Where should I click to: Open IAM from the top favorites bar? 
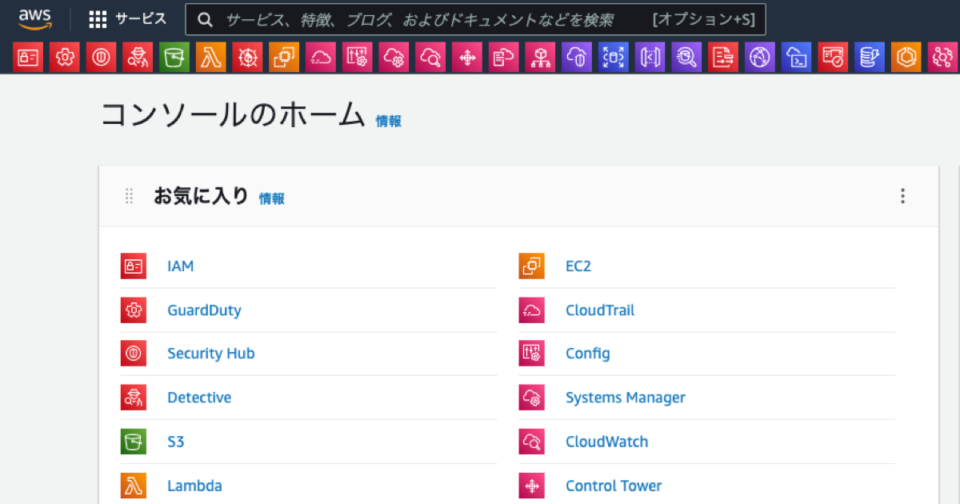coord(28,58)
